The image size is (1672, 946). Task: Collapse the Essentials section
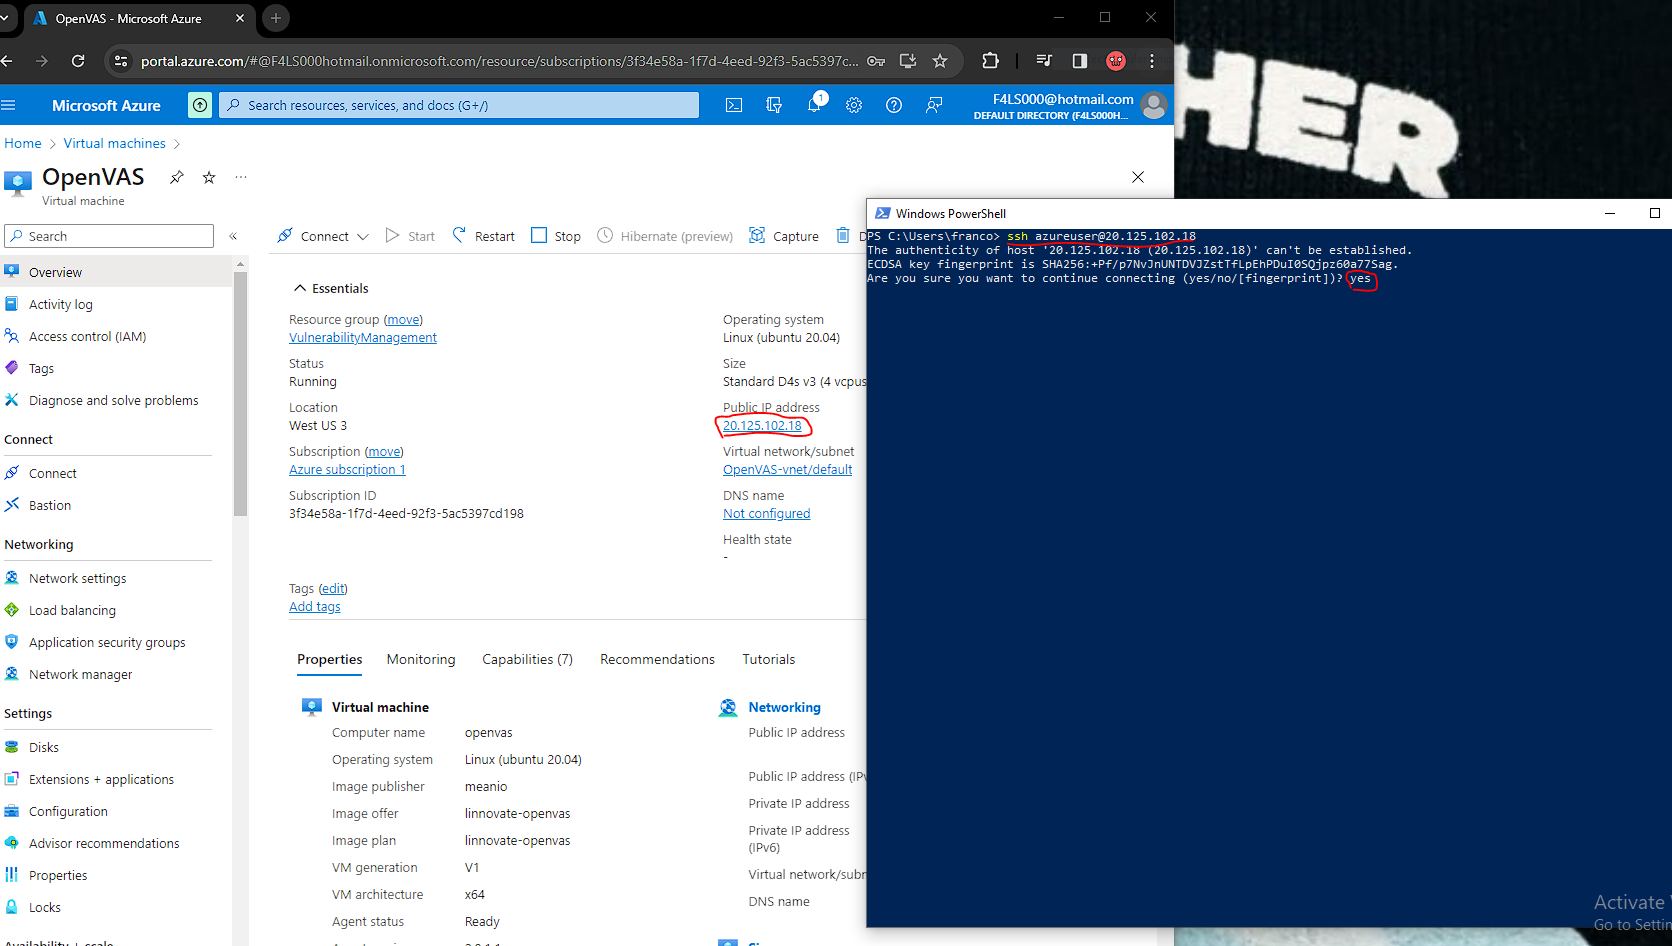(331, 288)
